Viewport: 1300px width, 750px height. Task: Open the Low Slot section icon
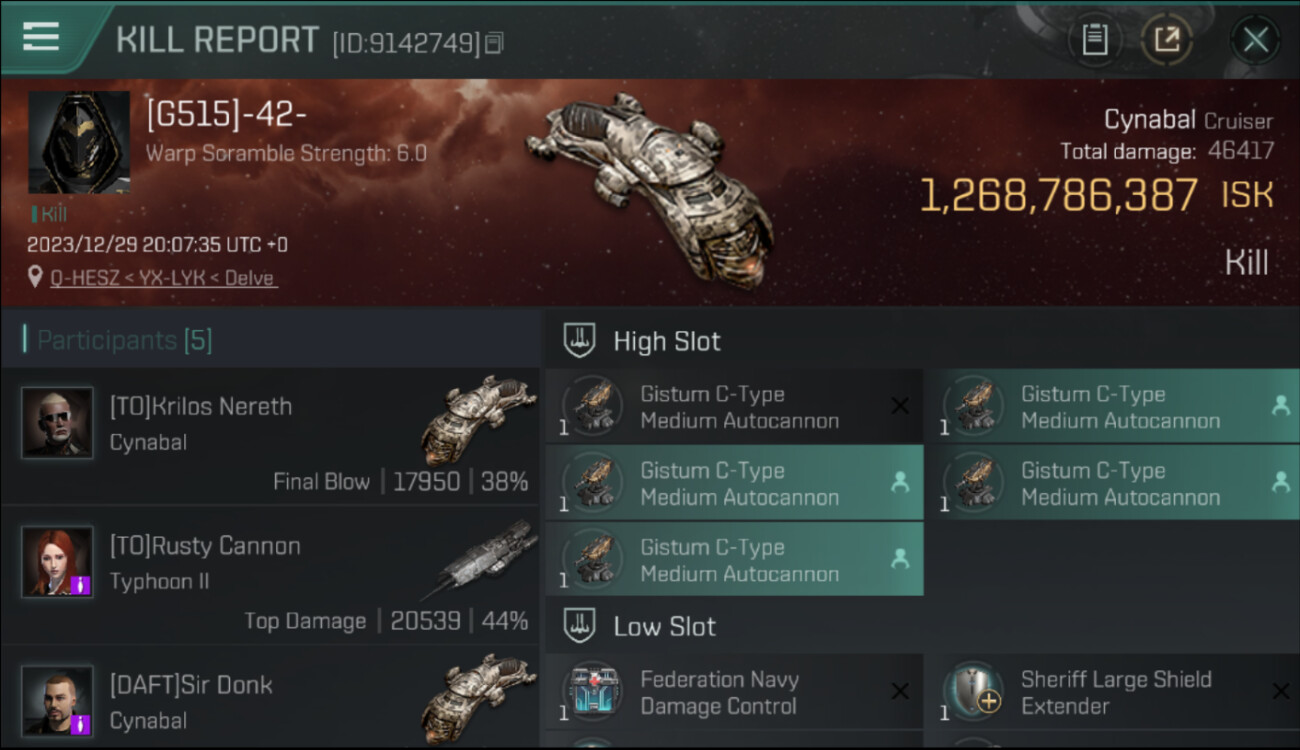(580, 627)
